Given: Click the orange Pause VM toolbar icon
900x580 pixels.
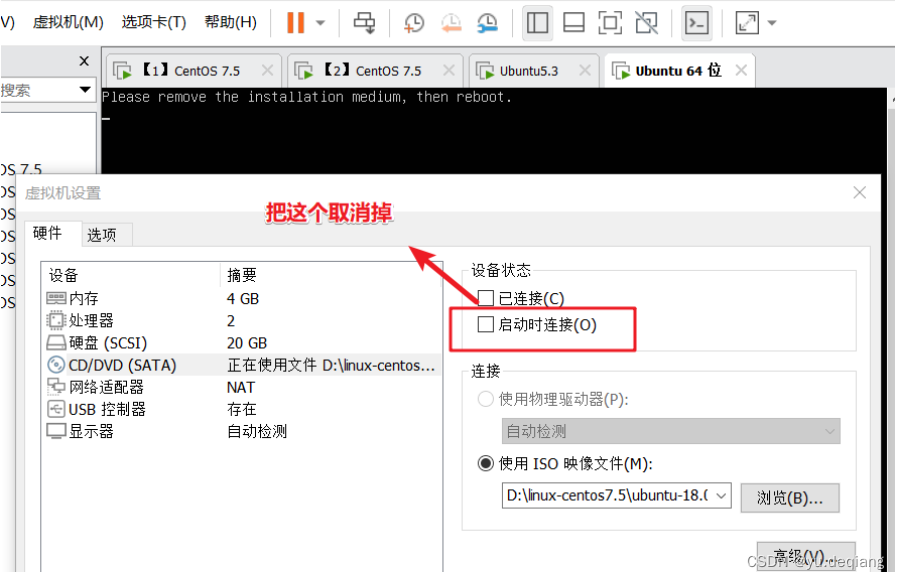Looking at the screenshot, I should tap(296, 23).
